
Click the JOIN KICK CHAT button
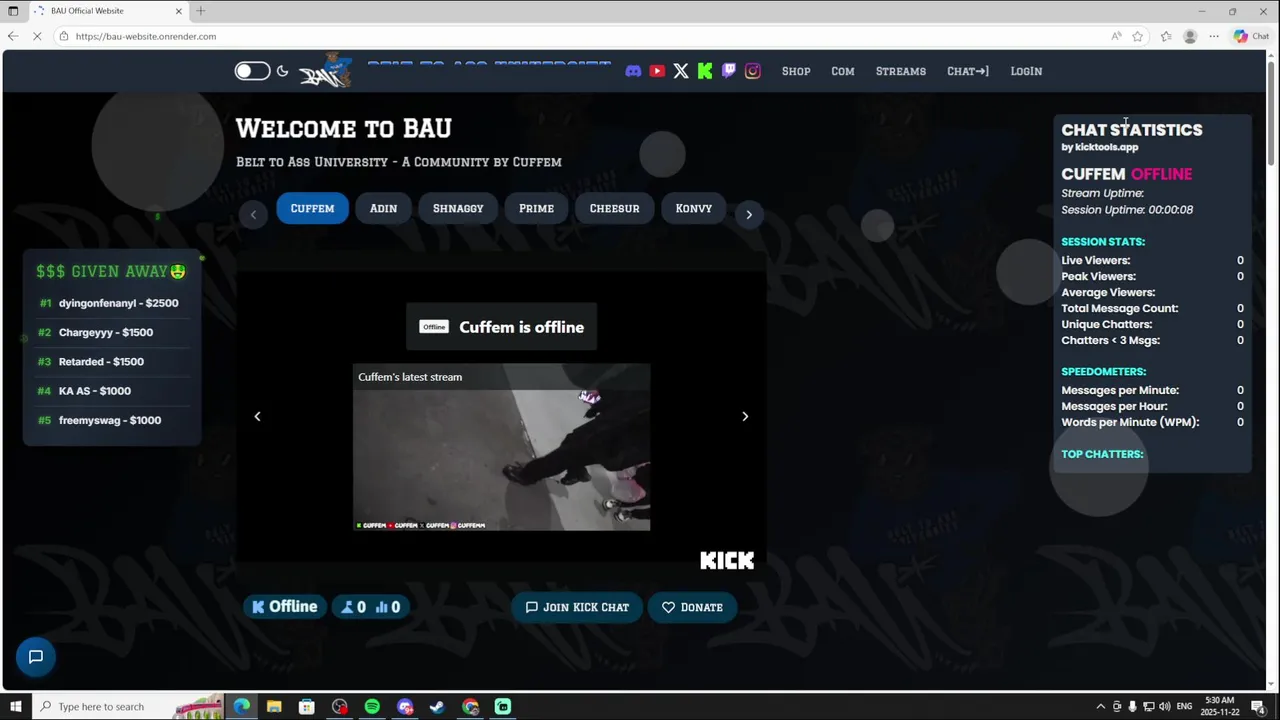[x=577, y=607]
